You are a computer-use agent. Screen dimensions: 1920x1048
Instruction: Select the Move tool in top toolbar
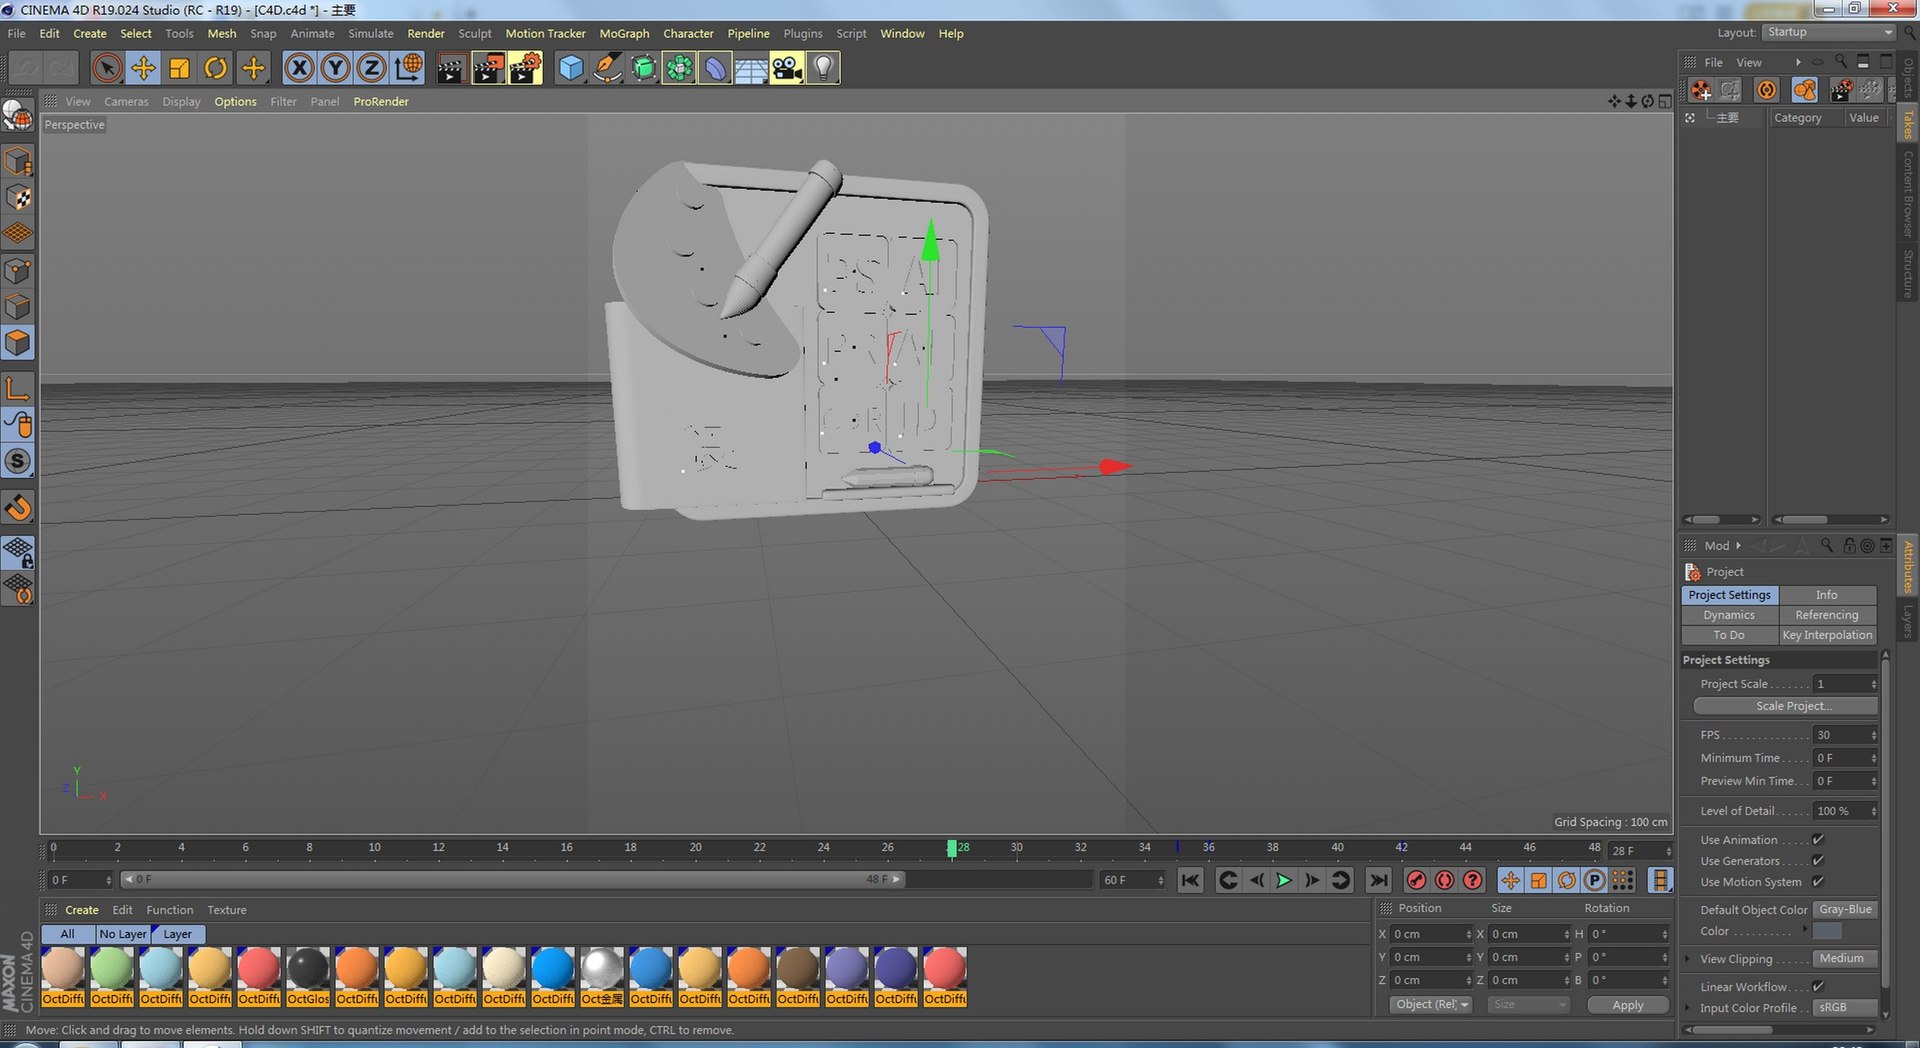coord(143,68)
